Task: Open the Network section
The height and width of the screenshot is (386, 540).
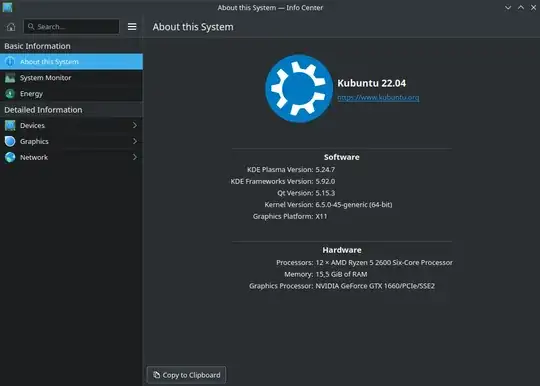Action: tap(71, 157)
